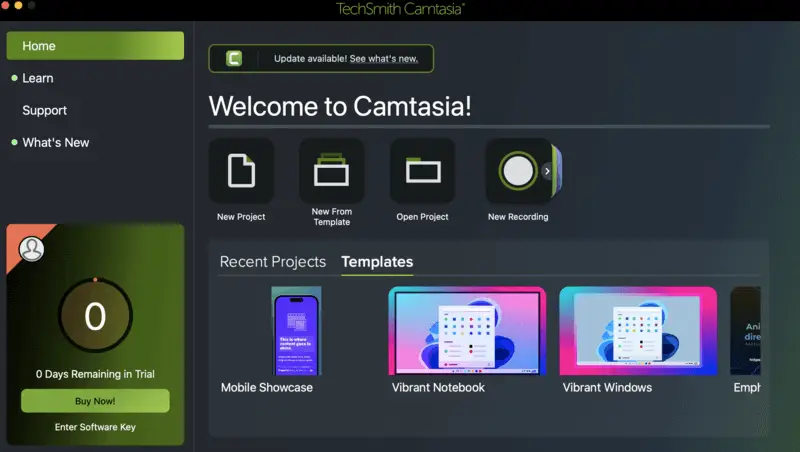The height and width of the screenshot is (452, 800).
Task: Click the trial days remaining circular counter
Action: (95, 316)
